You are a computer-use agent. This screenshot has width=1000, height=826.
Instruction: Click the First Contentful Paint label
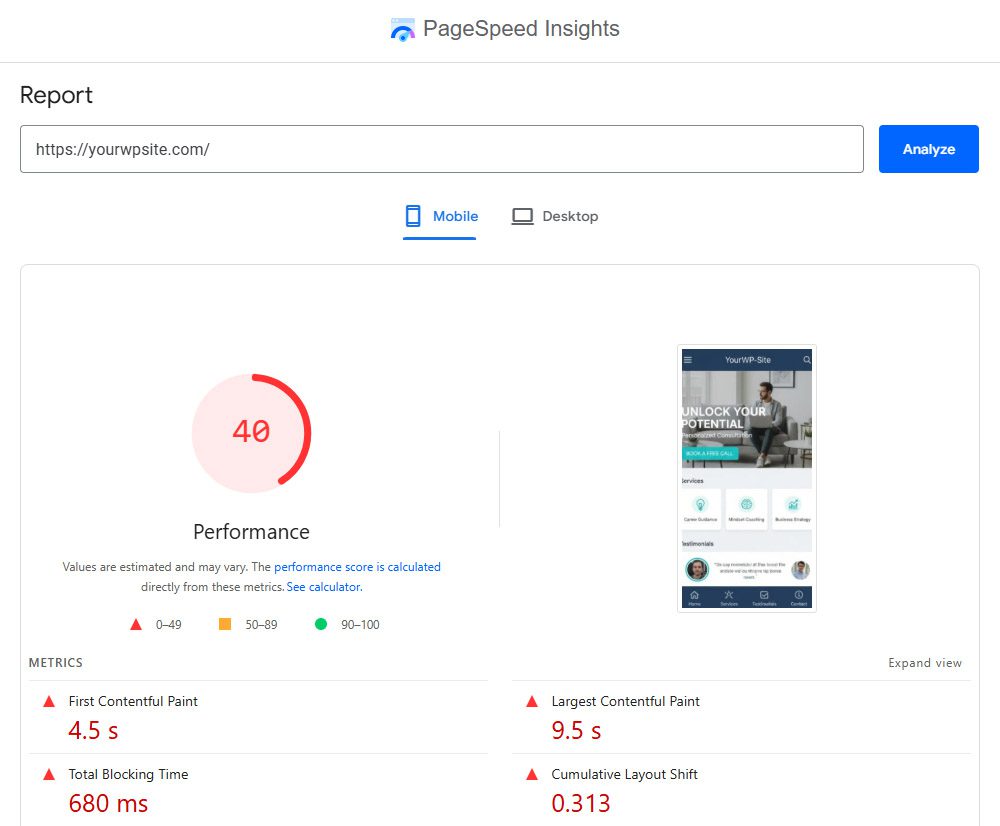click(x=133, y=702)
